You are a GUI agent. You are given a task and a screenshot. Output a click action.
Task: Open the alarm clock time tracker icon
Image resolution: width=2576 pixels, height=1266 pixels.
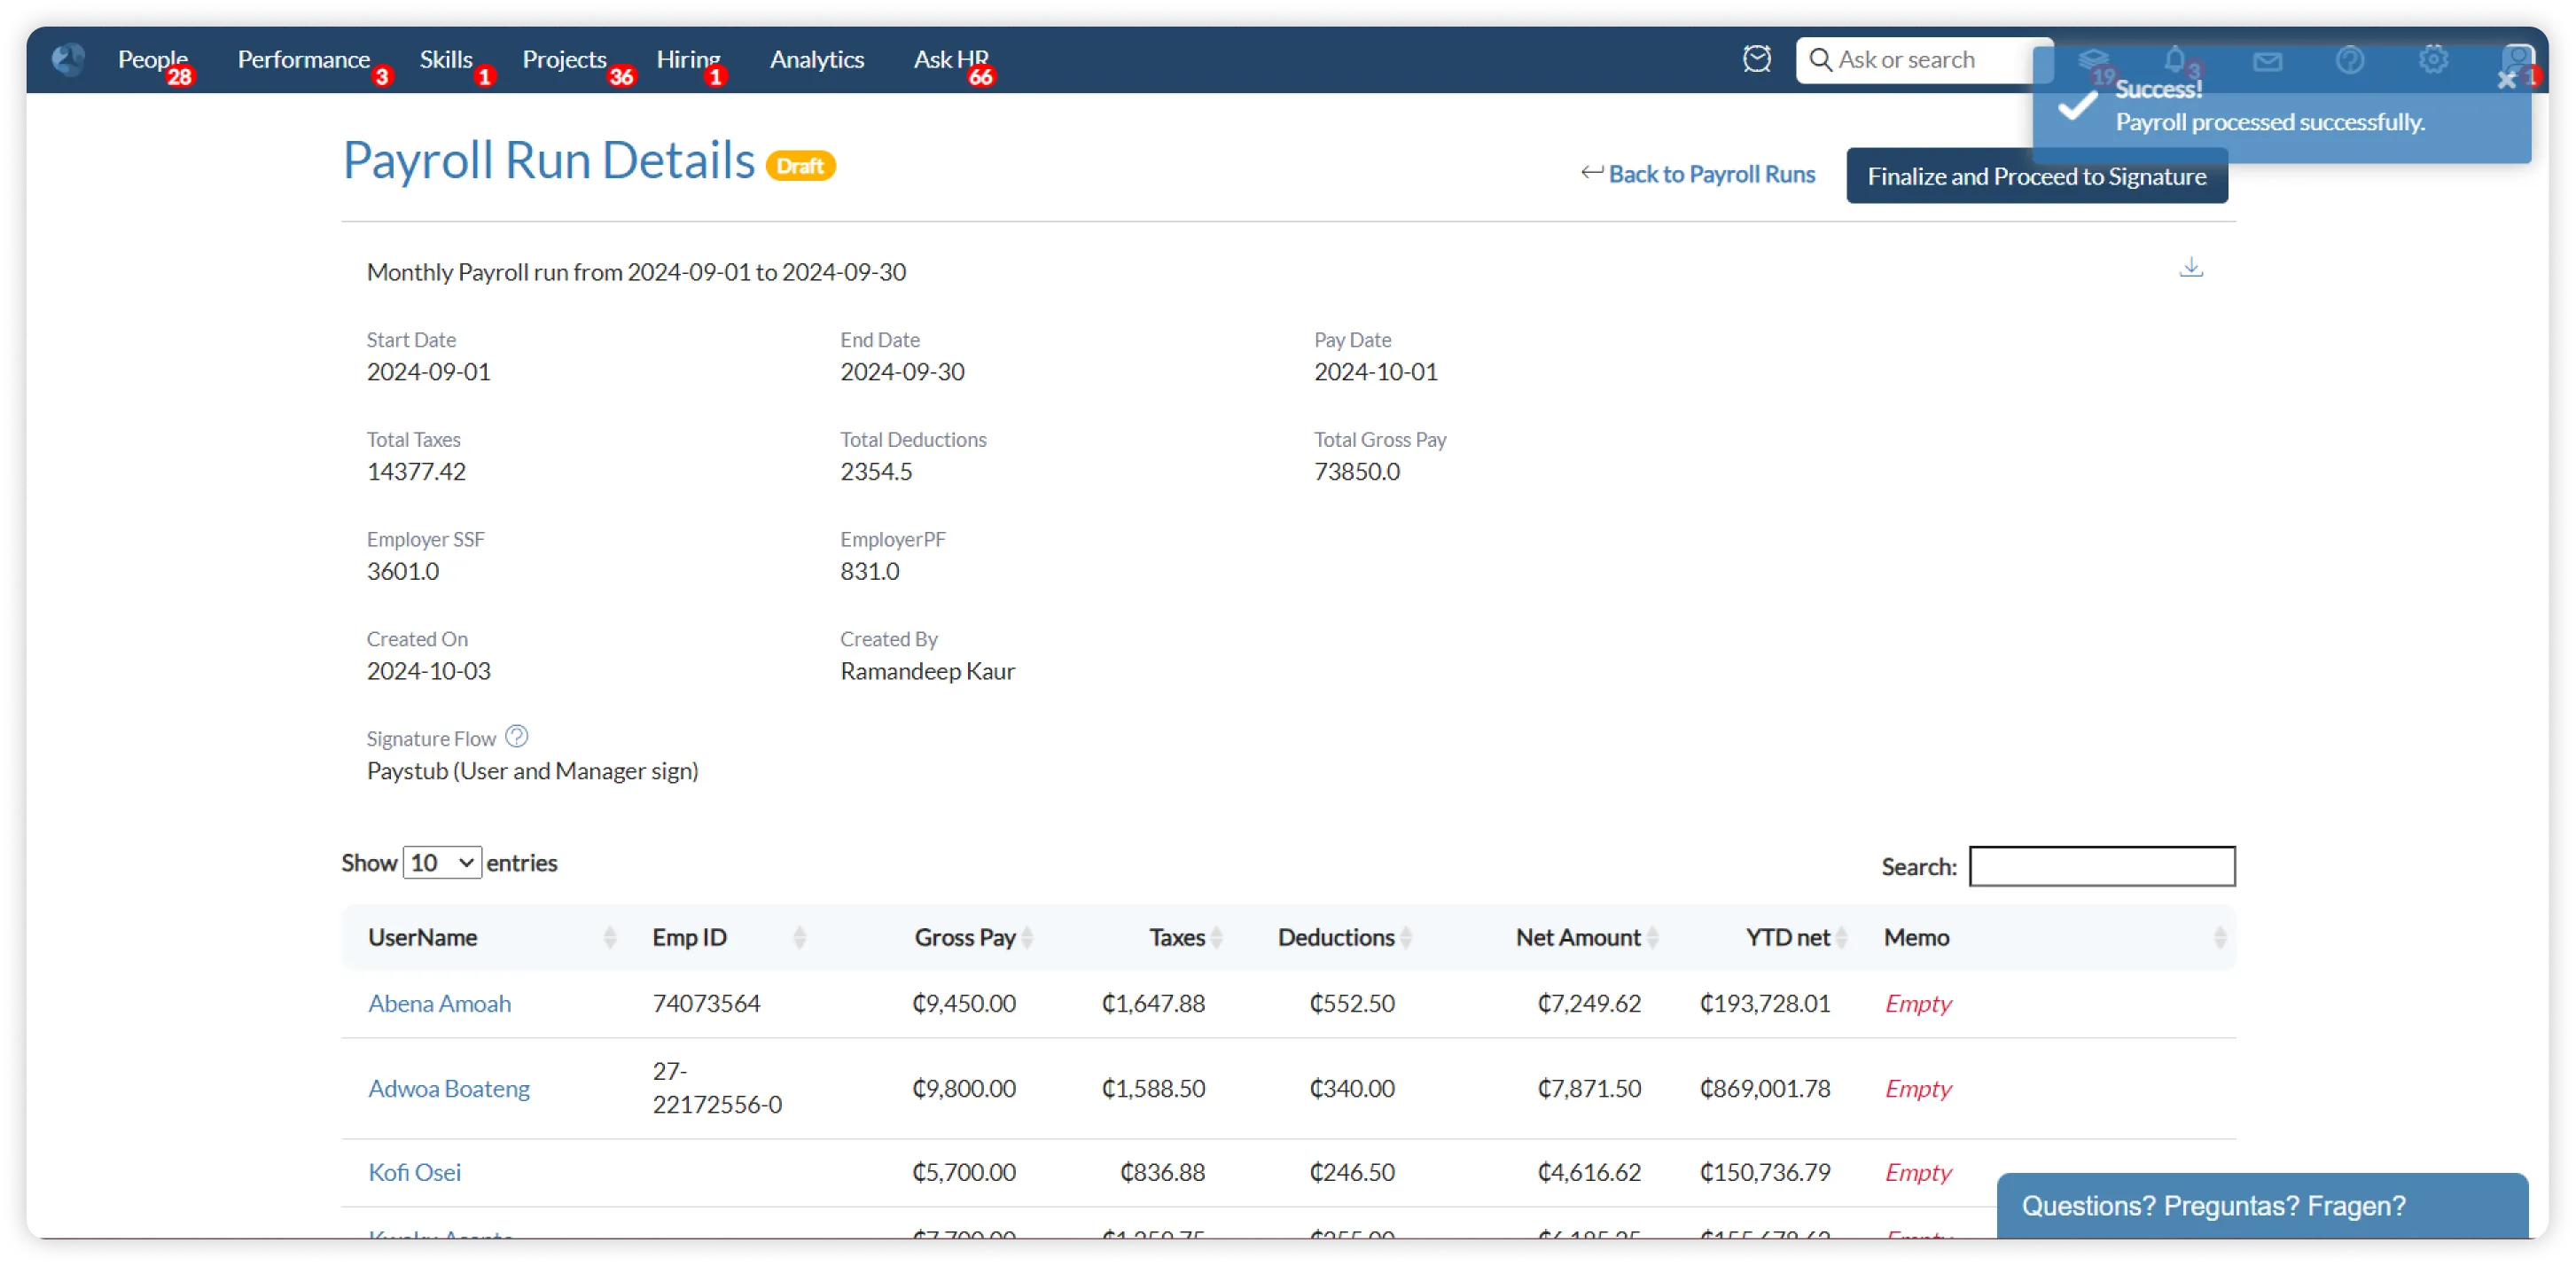click(x=1756, y=60)
